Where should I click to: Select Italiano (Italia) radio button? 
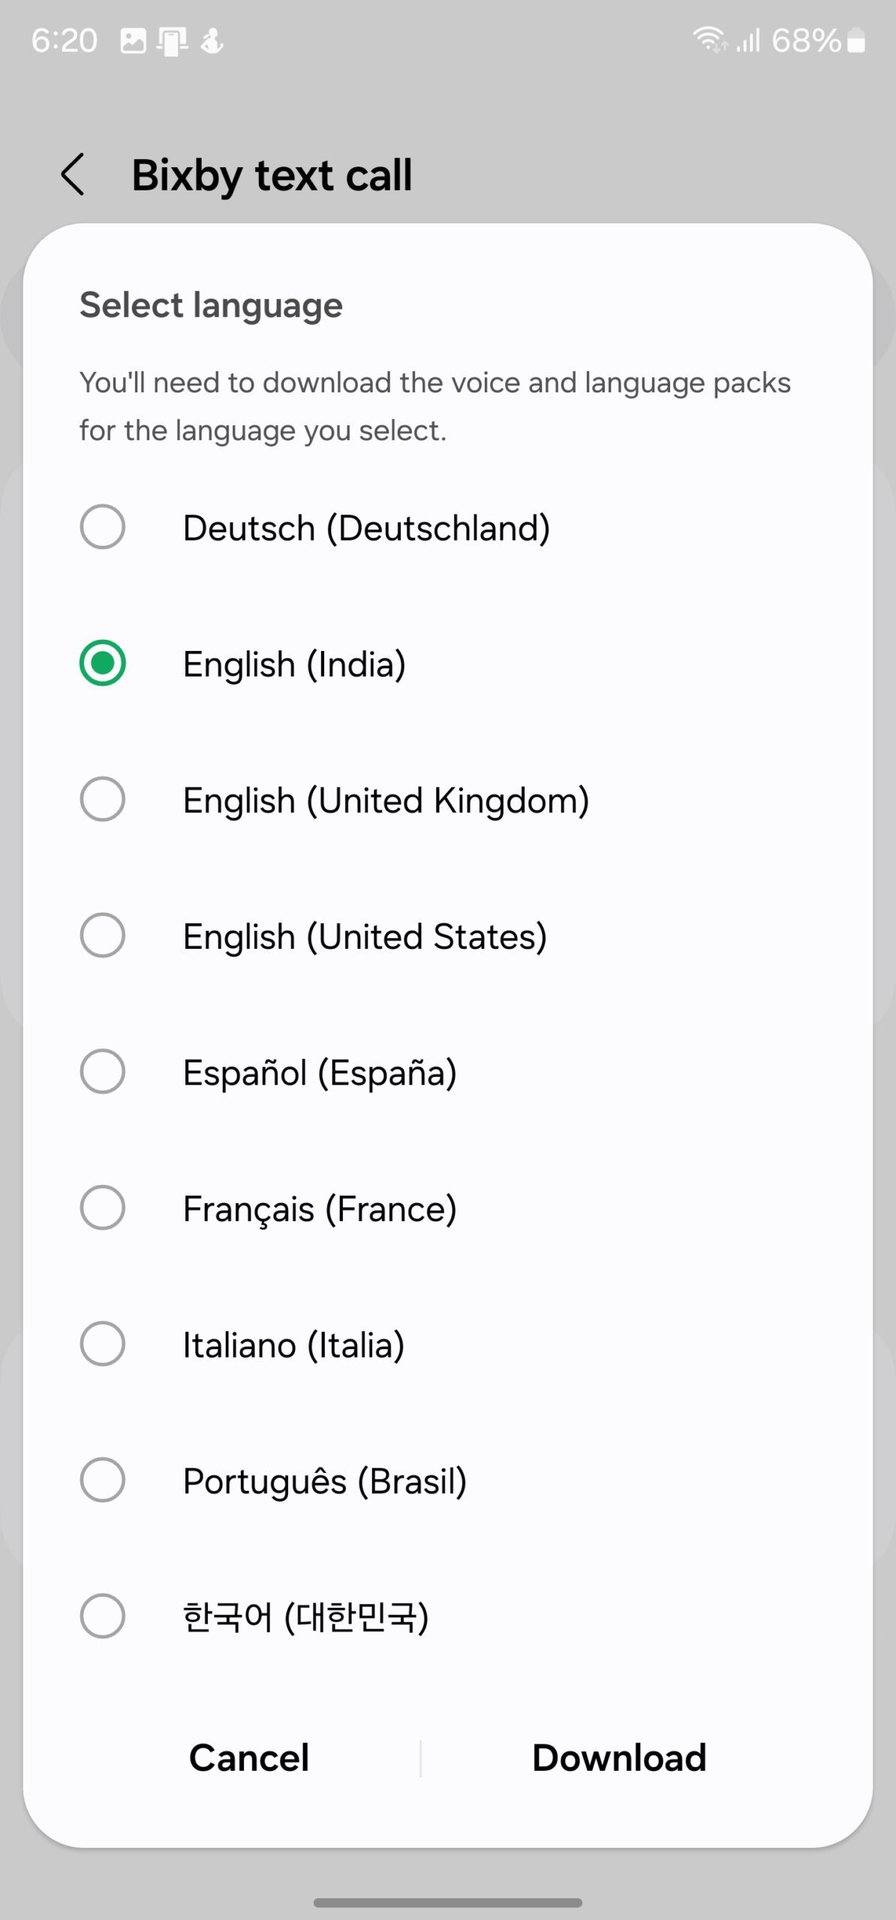pos(103,1344)
